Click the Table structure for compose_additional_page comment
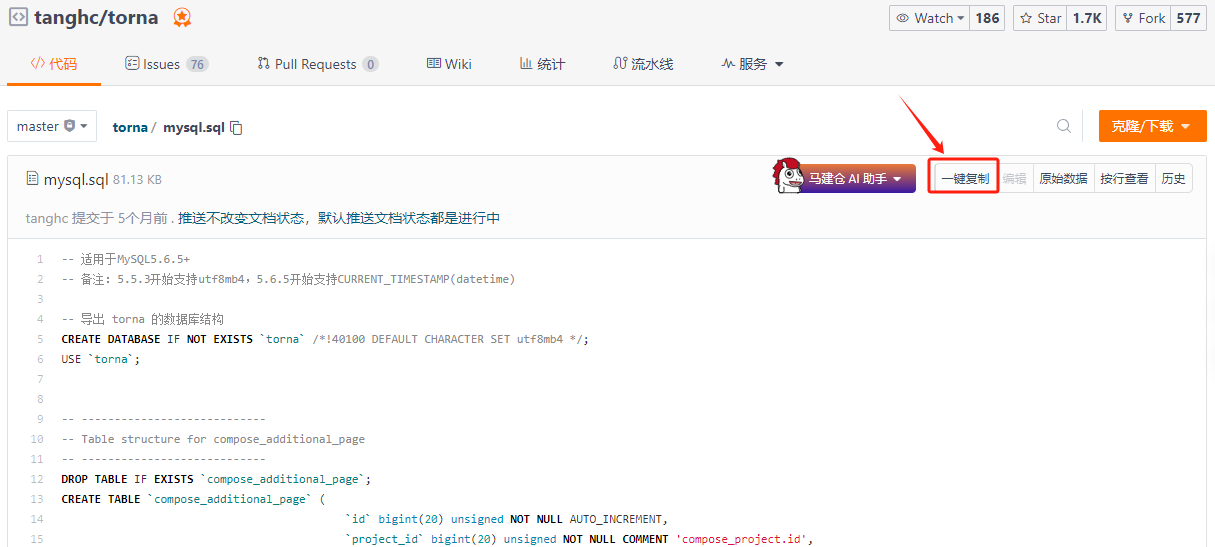This screenshot has height=547, width=1215. 213,439
